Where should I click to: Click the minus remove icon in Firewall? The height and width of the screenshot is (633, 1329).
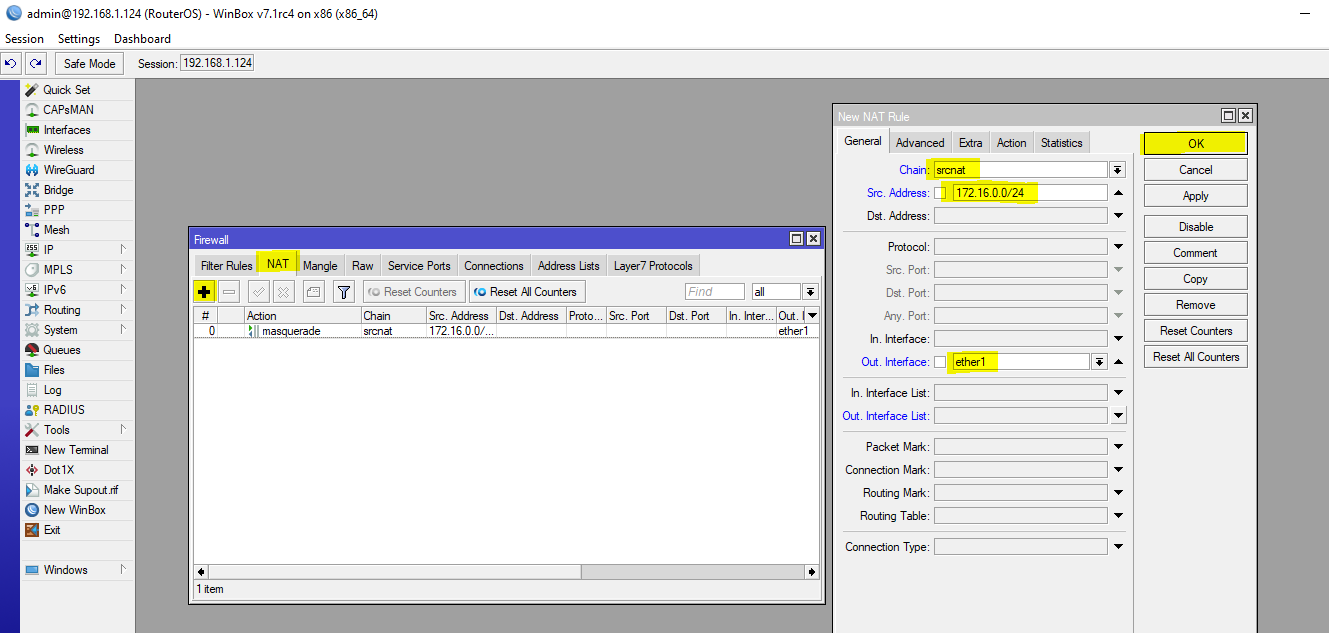tap(229, 292)
